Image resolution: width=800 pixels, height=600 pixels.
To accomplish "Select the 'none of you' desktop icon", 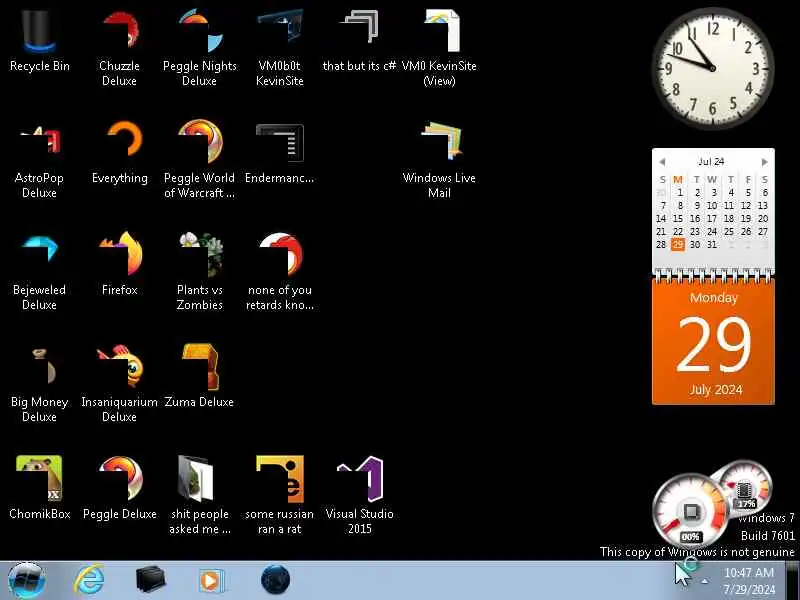I will (280, 254).
